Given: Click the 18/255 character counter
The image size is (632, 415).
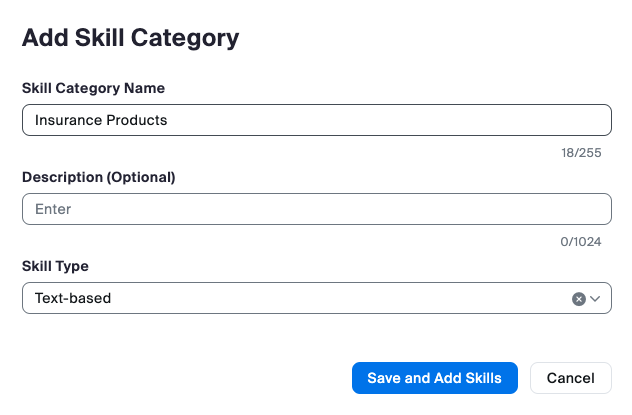Looking at the screenshot, I should click(x=582, y=153).
